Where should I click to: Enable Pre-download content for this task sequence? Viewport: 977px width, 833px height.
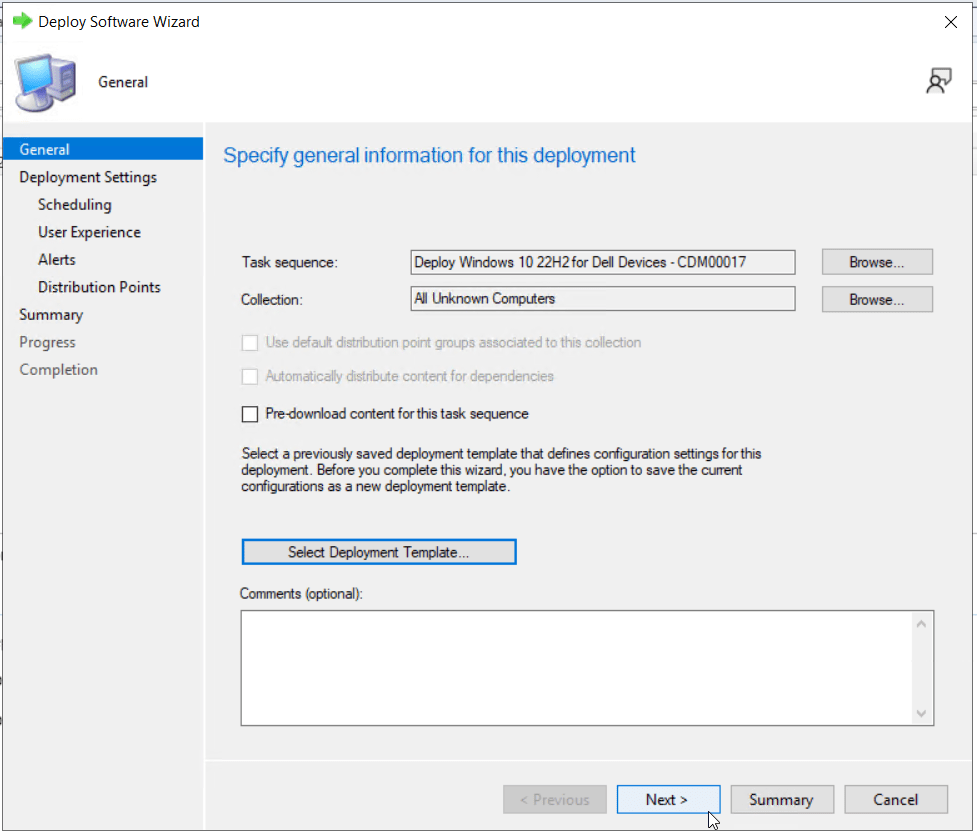[x=250, y=414]
